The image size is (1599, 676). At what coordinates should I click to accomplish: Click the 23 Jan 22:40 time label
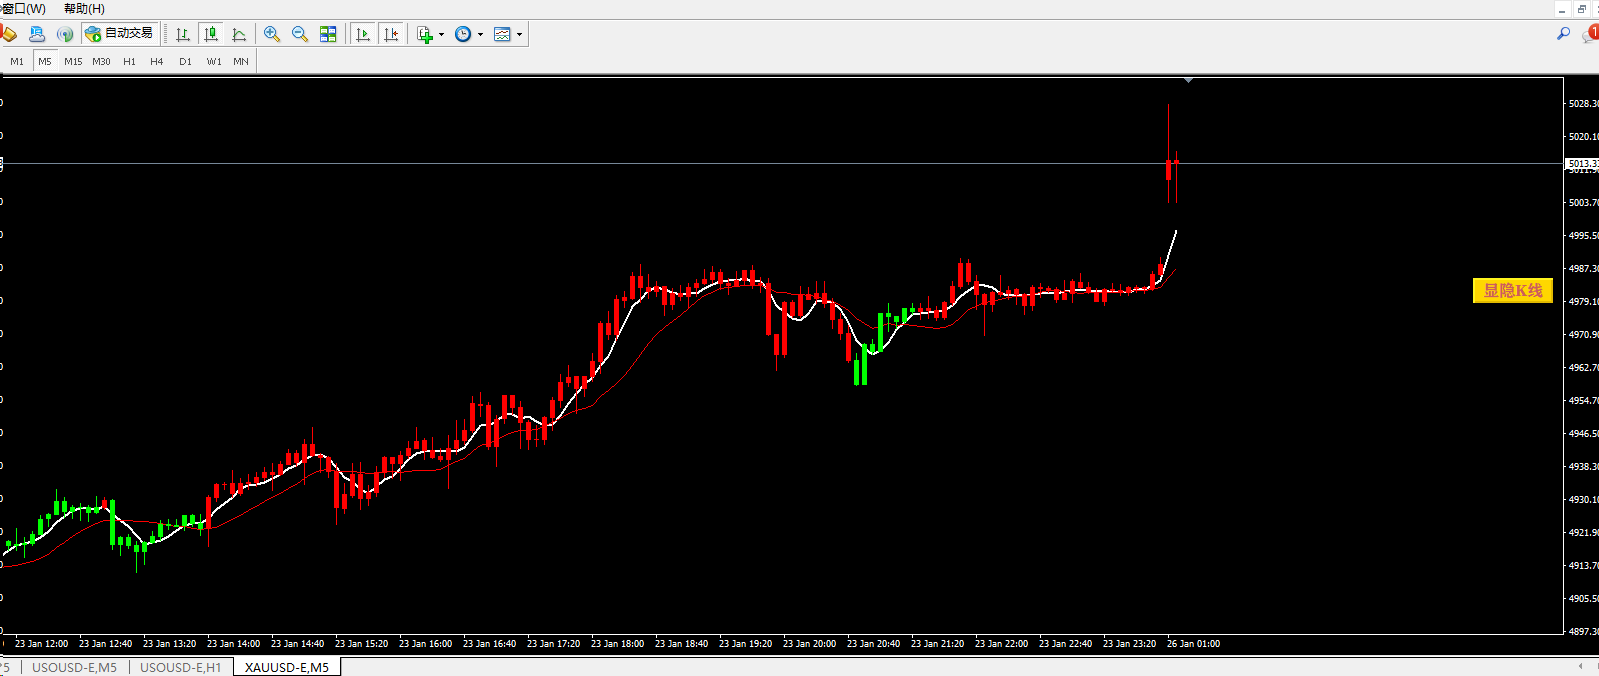1066,644
